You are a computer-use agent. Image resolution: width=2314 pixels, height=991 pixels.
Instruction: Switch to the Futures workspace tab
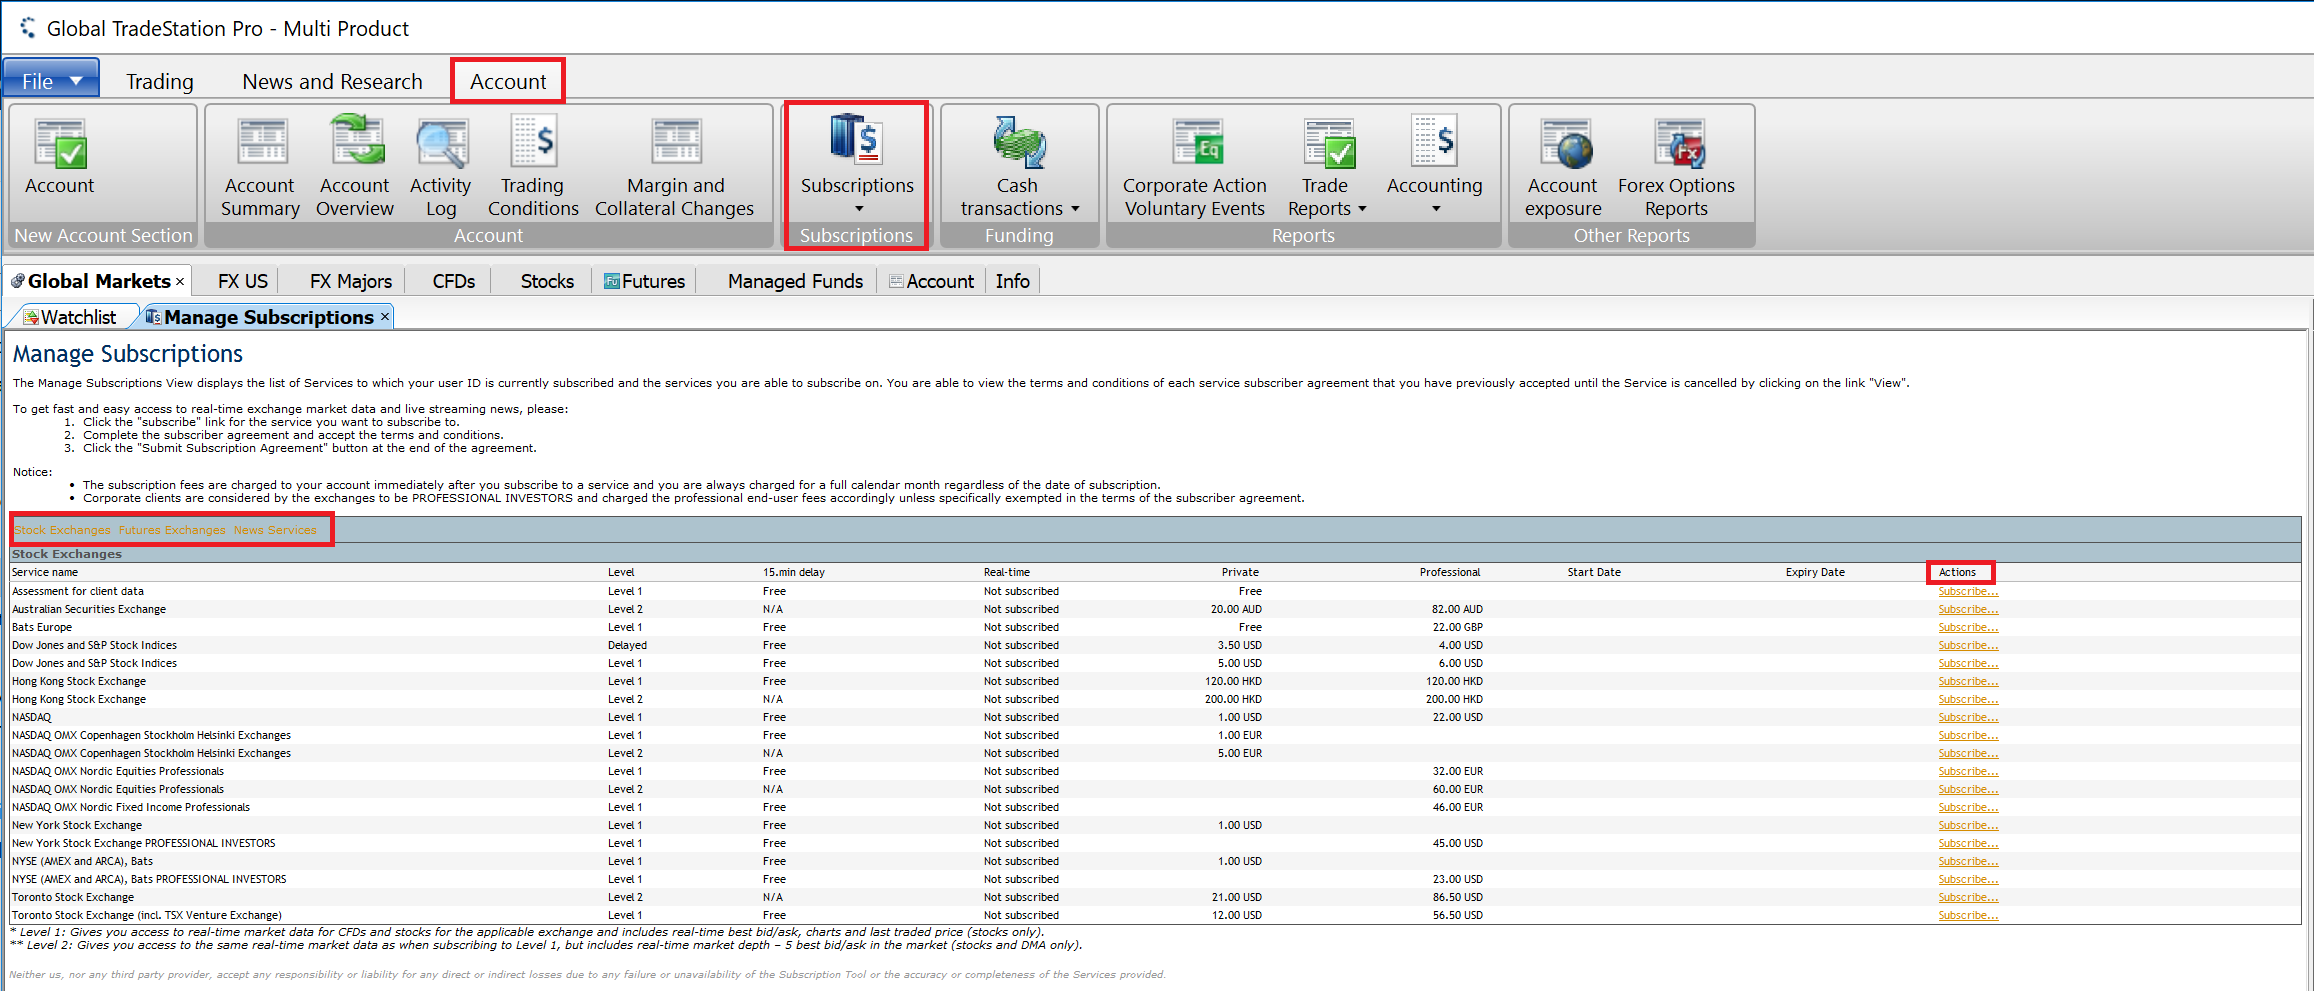(645, 281)
